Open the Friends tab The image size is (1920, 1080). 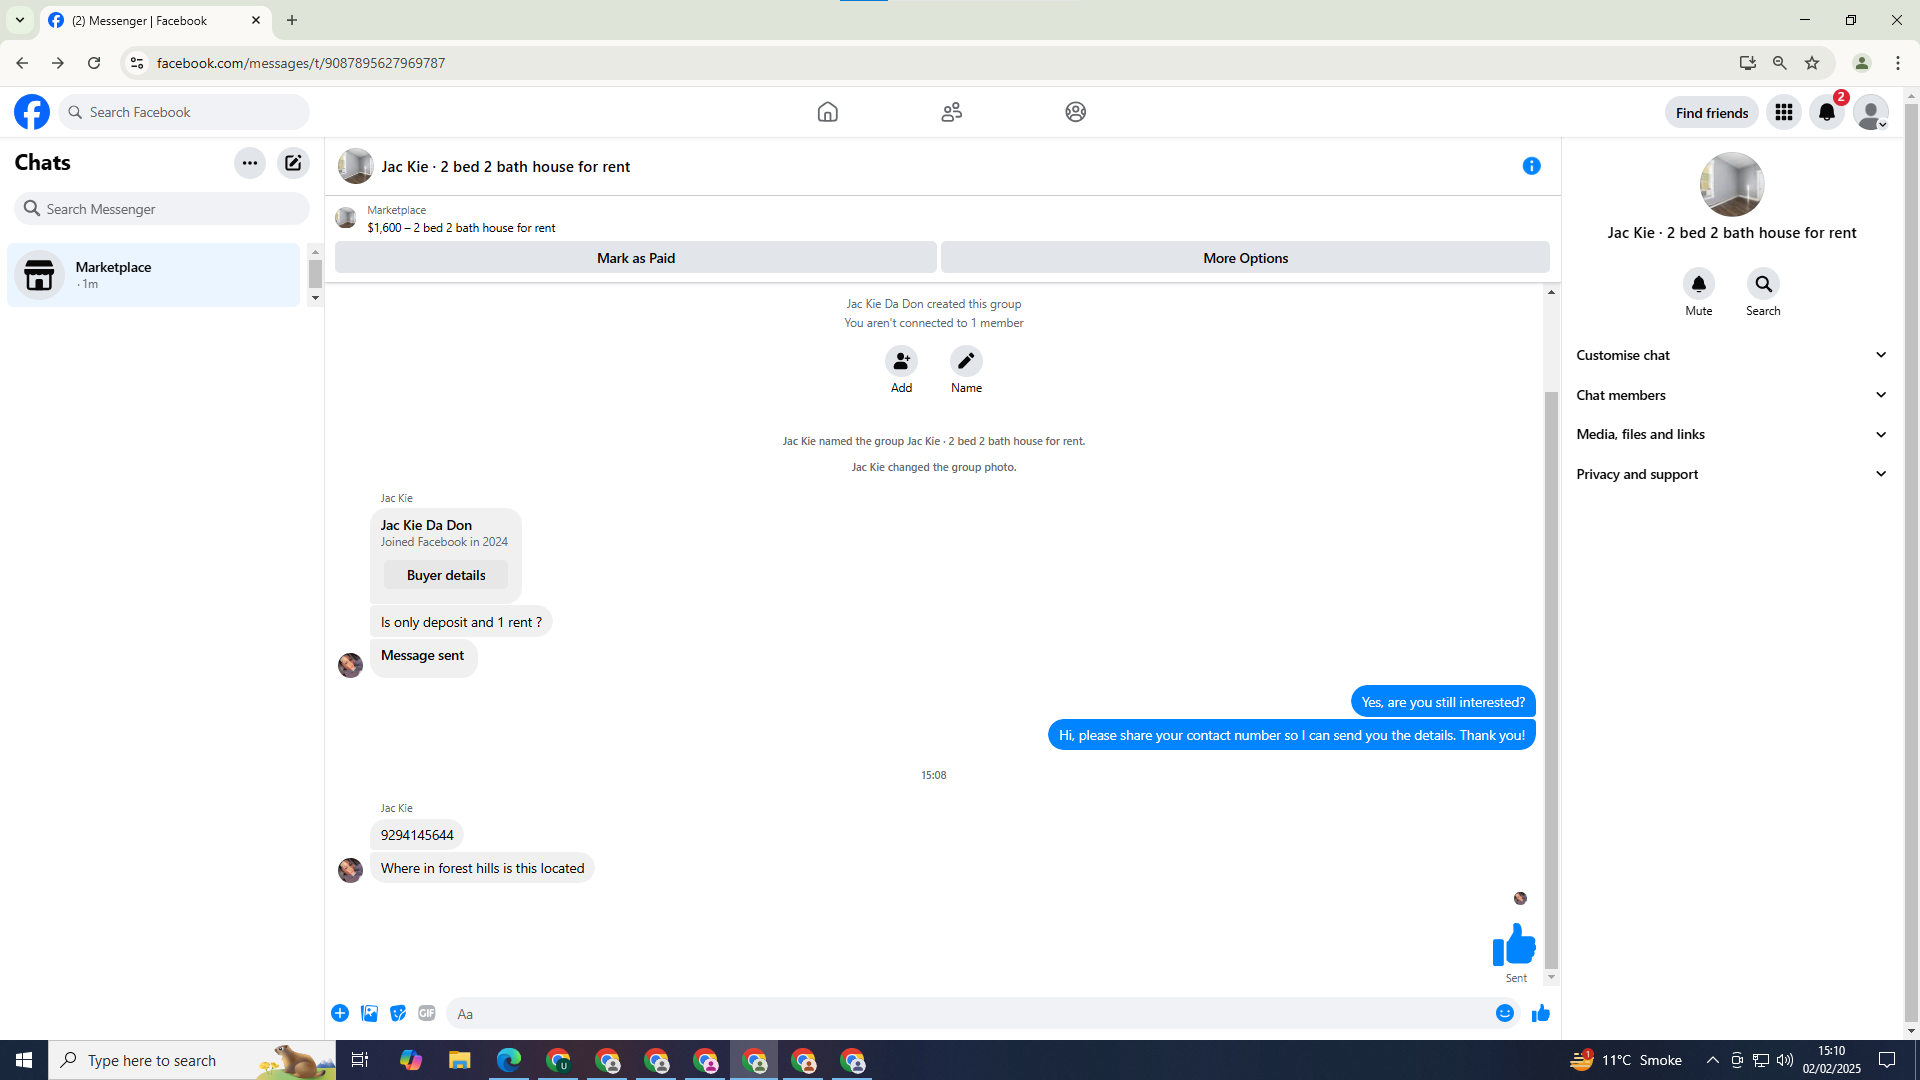tap(951, 112)
